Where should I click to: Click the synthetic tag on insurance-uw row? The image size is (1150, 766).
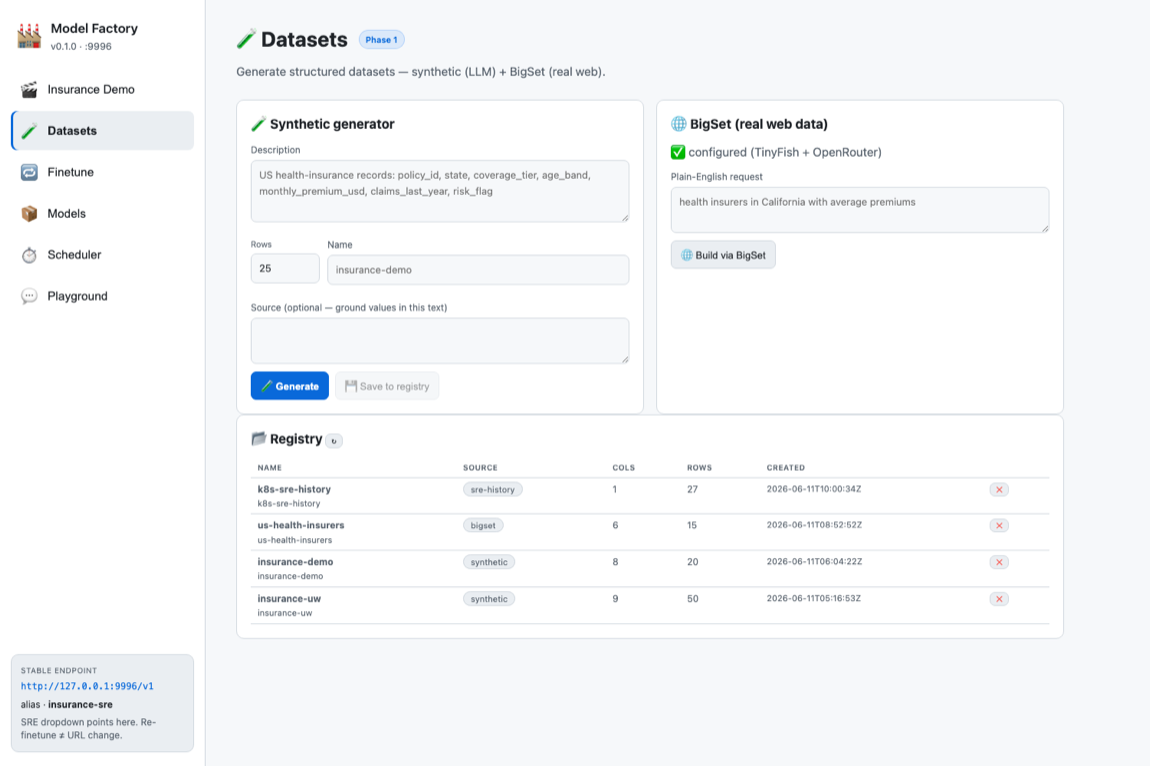pos(489,599)
